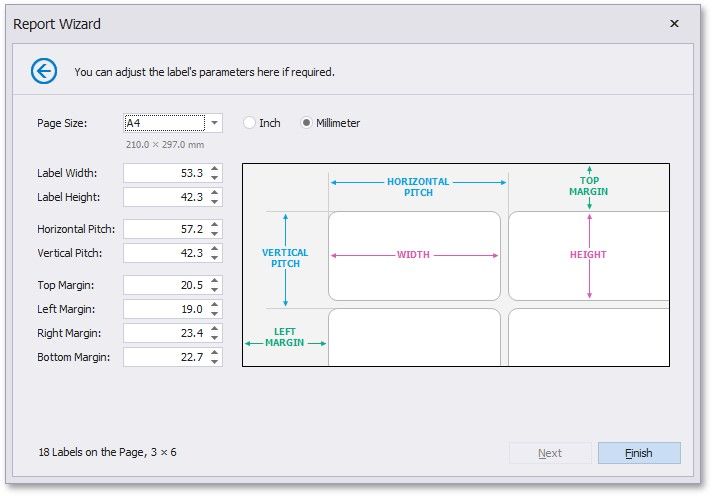Increase Right Margin with up arrow
Screen dimensions: 712x496
click(x=215, y=328)
